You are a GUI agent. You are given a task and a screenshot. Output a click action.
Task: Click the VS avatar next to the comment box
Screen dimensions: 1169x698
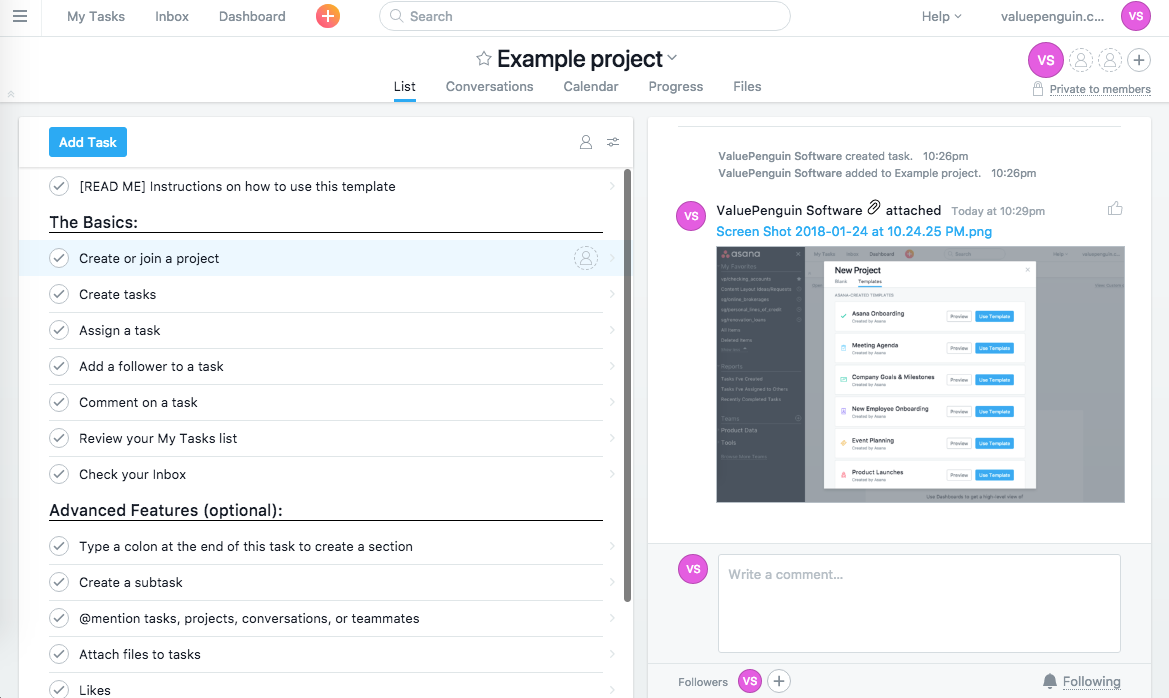tap(693, 569)
